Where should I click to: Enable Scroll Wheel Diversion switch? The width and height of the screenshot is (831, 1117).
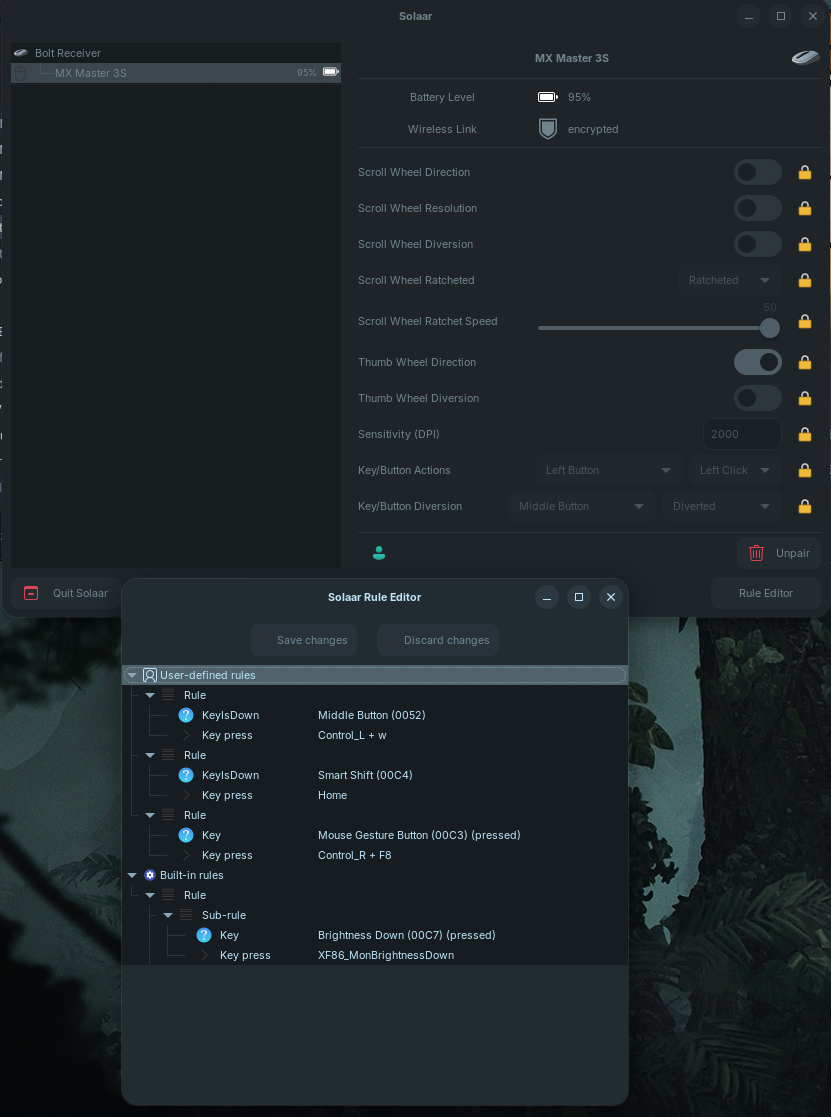pyautogui.click(x=758, y=244)
